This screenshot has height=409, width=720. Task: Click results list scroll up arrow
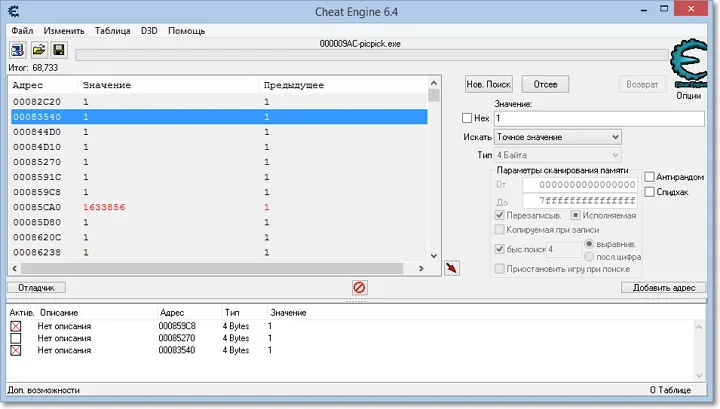[x=433, y=83]
